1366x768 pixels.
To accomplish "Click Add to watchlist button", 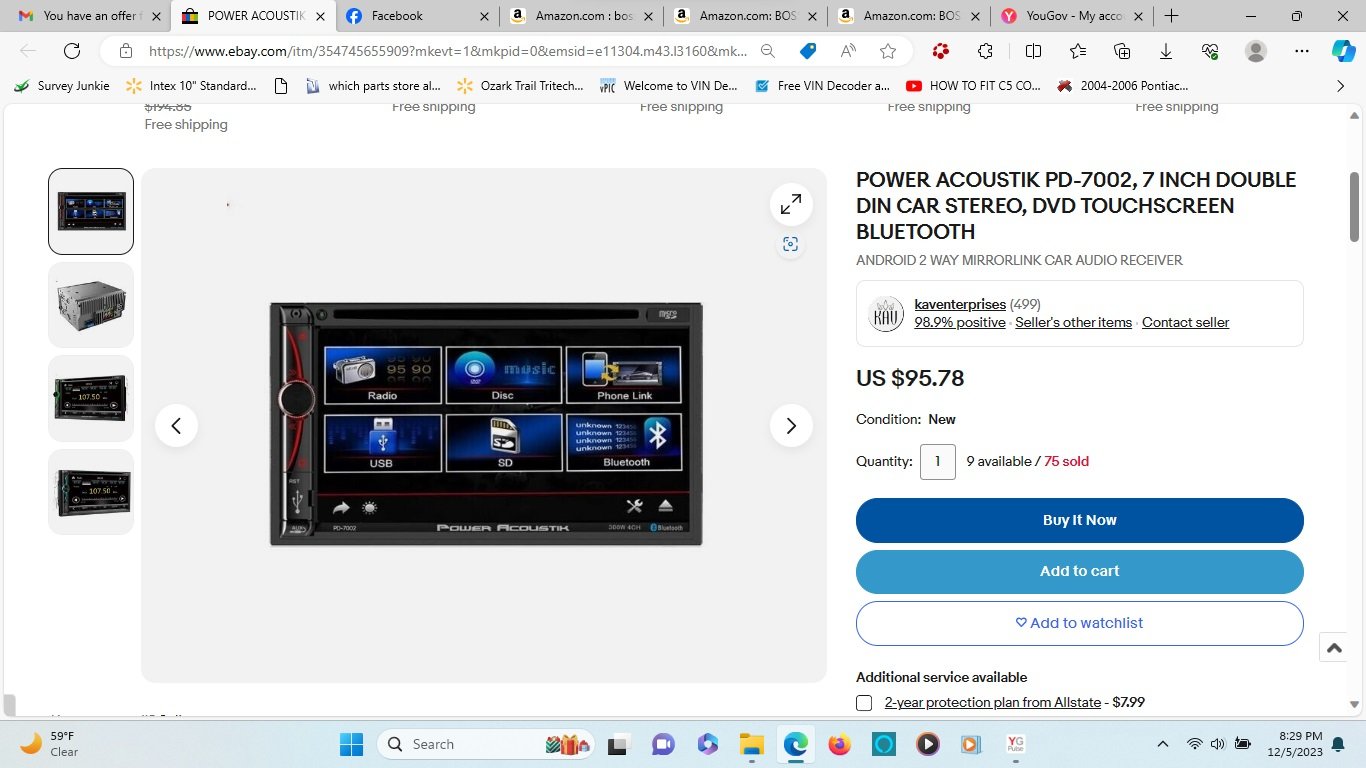I will pos(1080,623).
